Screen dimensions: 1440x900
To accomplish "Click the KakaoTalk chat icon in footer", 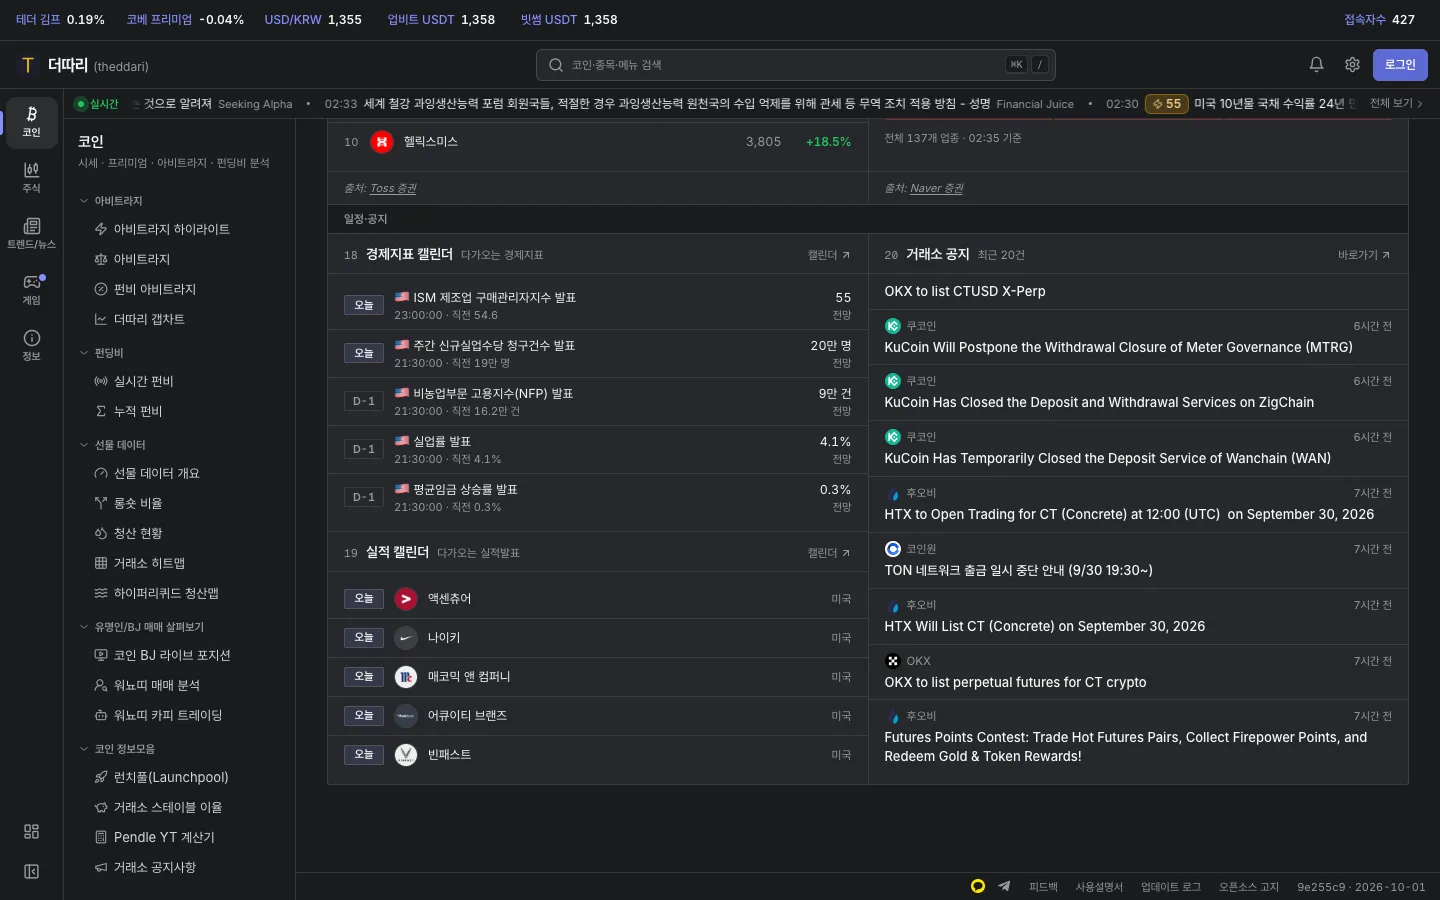I will tap(978, 886).
